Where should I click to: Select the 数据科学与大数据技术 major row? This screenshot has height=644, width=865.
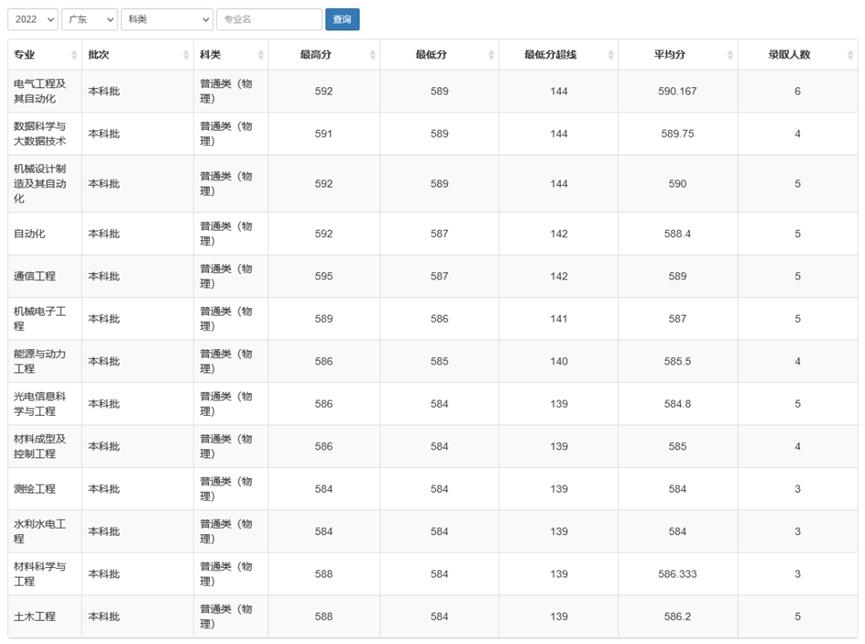tap(40, 133)
